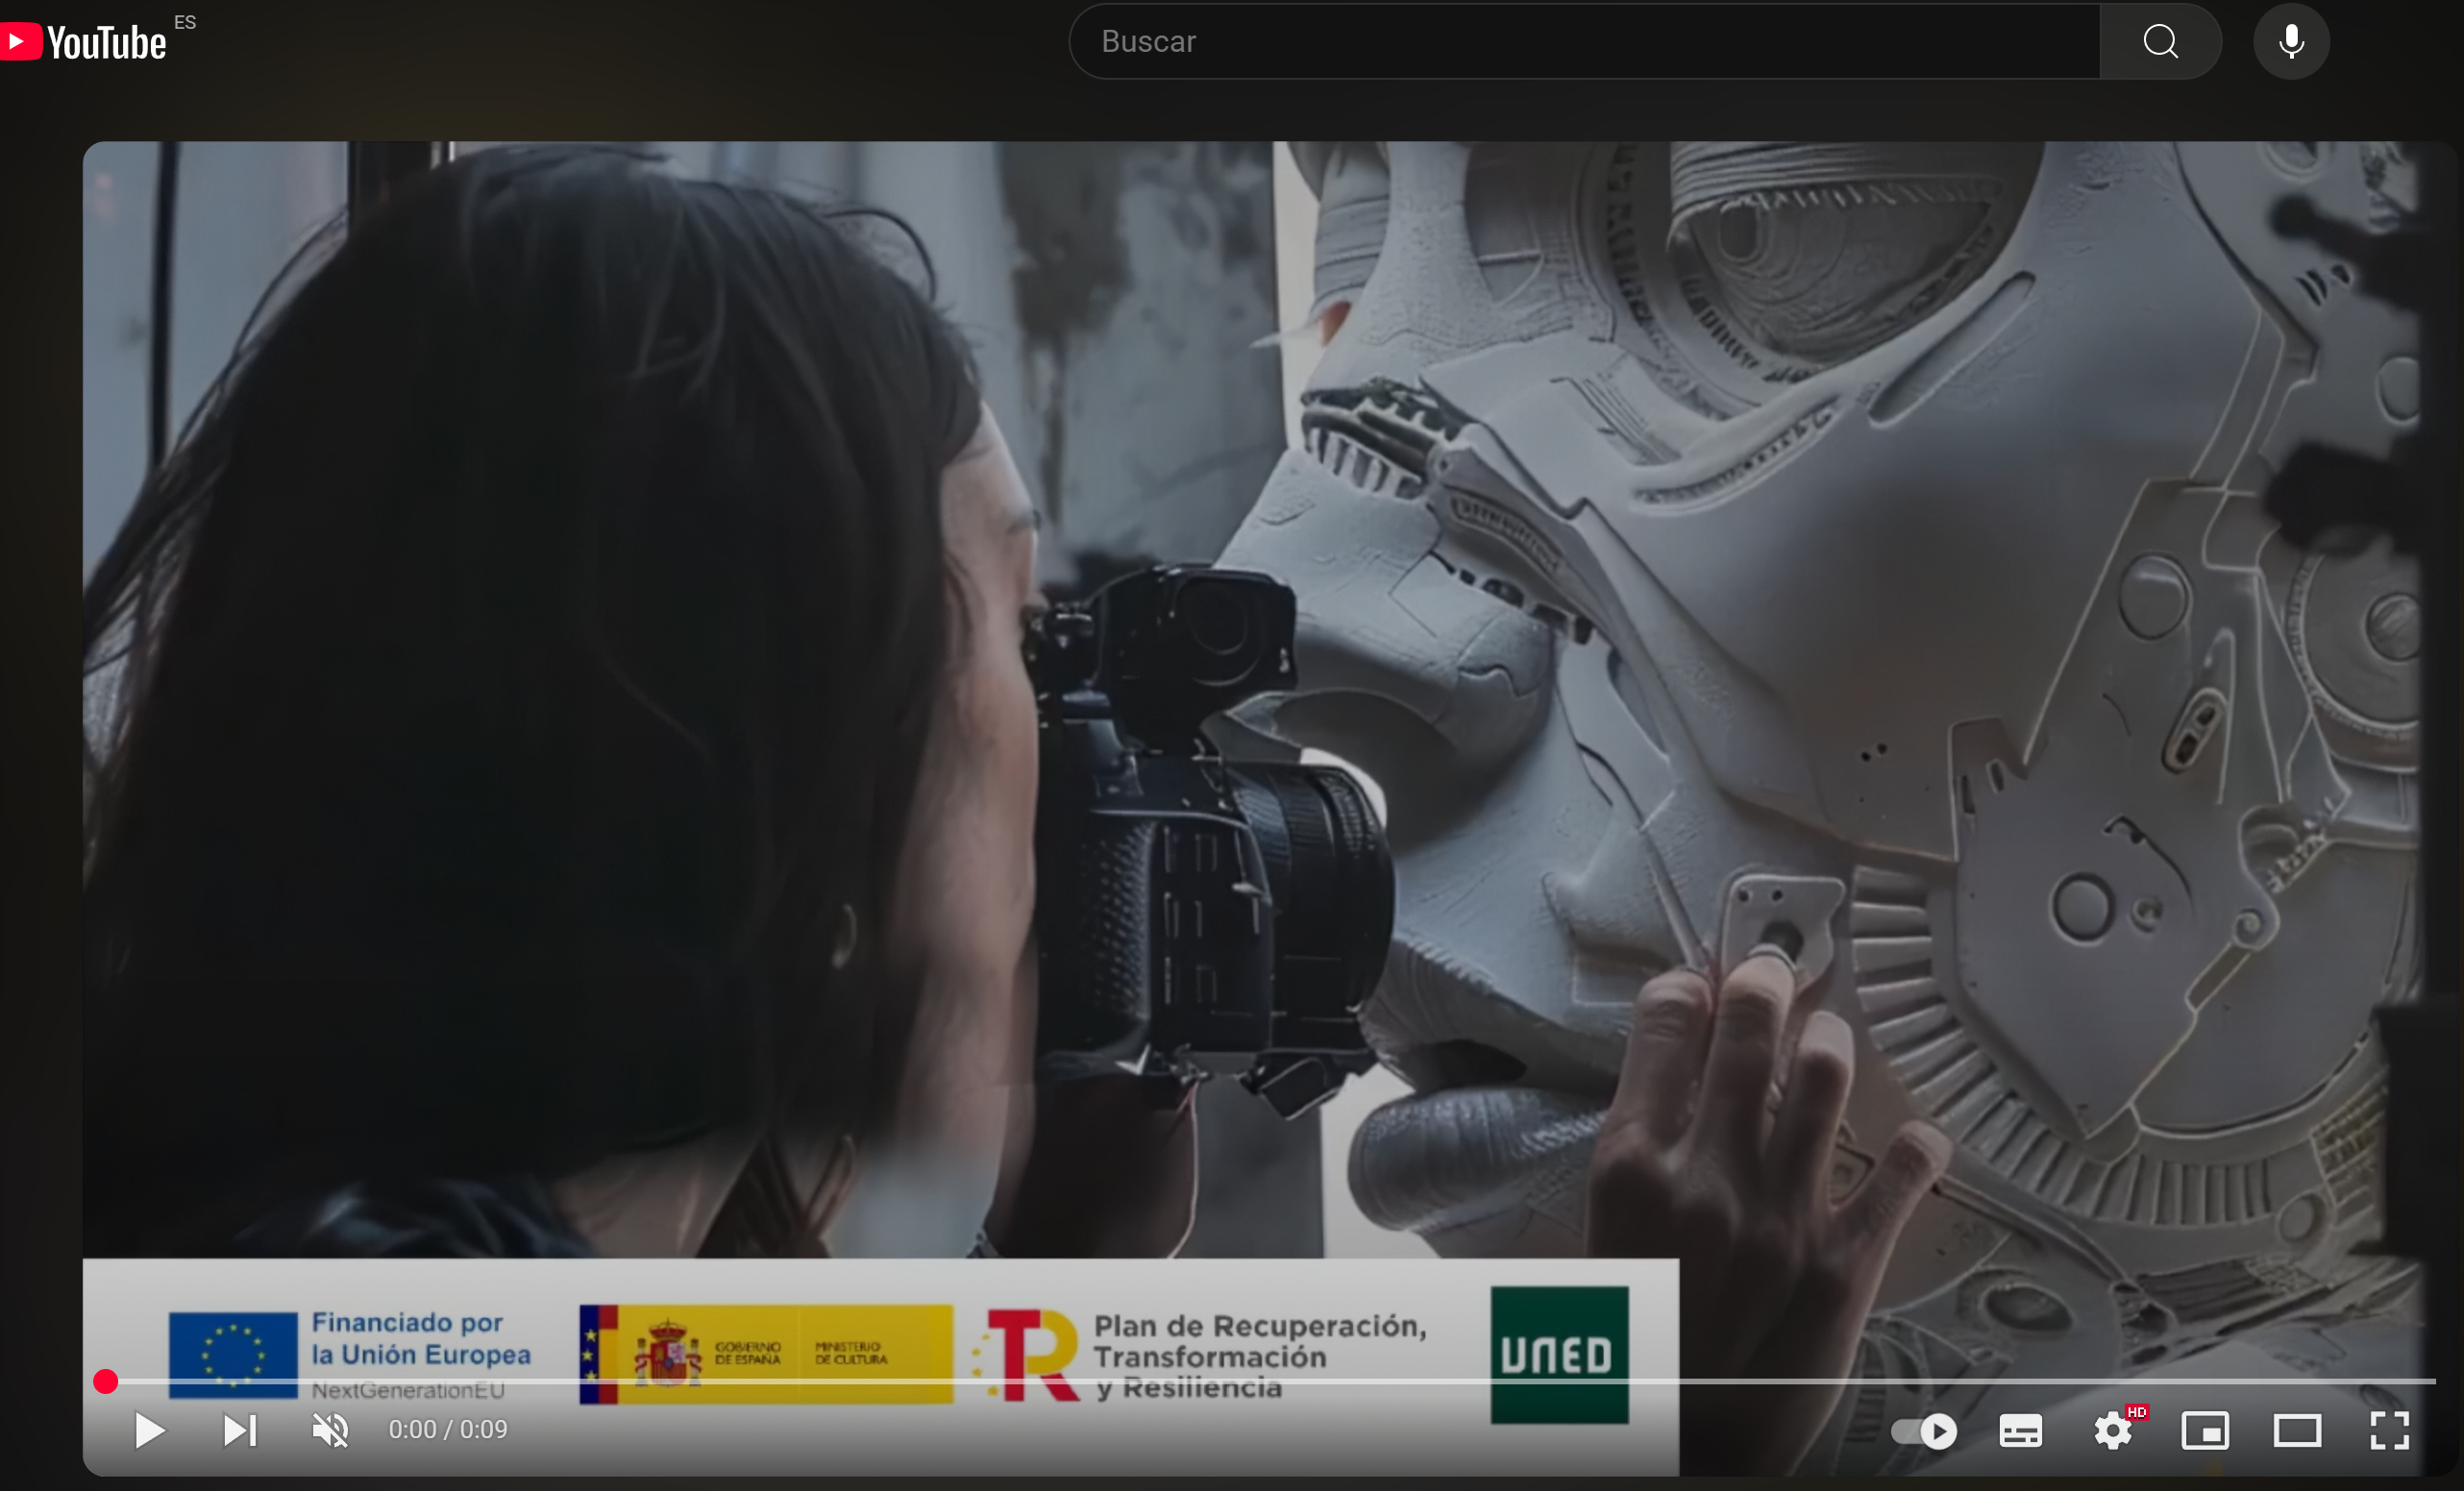Toggle the autoplay switch
Image resolution: width=2464 pixels, height=1491 pixels.
click(1924, 1431)
